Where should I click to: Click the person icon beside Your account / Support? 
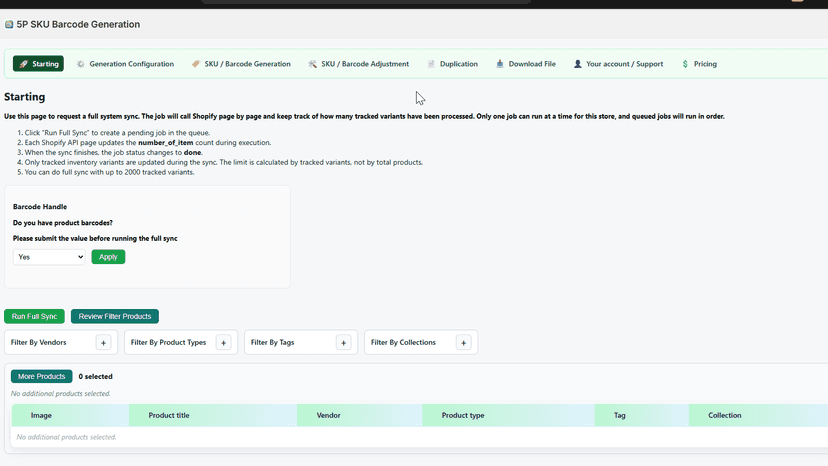(578, 64)
